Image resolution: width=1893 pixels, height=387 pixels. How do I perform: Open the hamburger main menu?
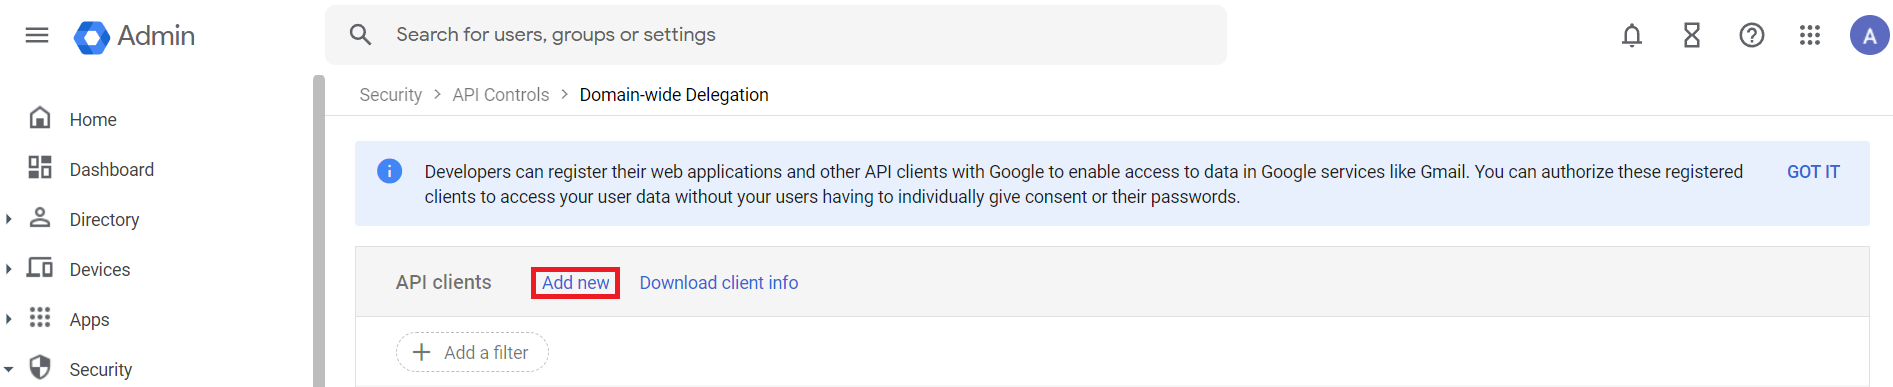tap(37, 35)
